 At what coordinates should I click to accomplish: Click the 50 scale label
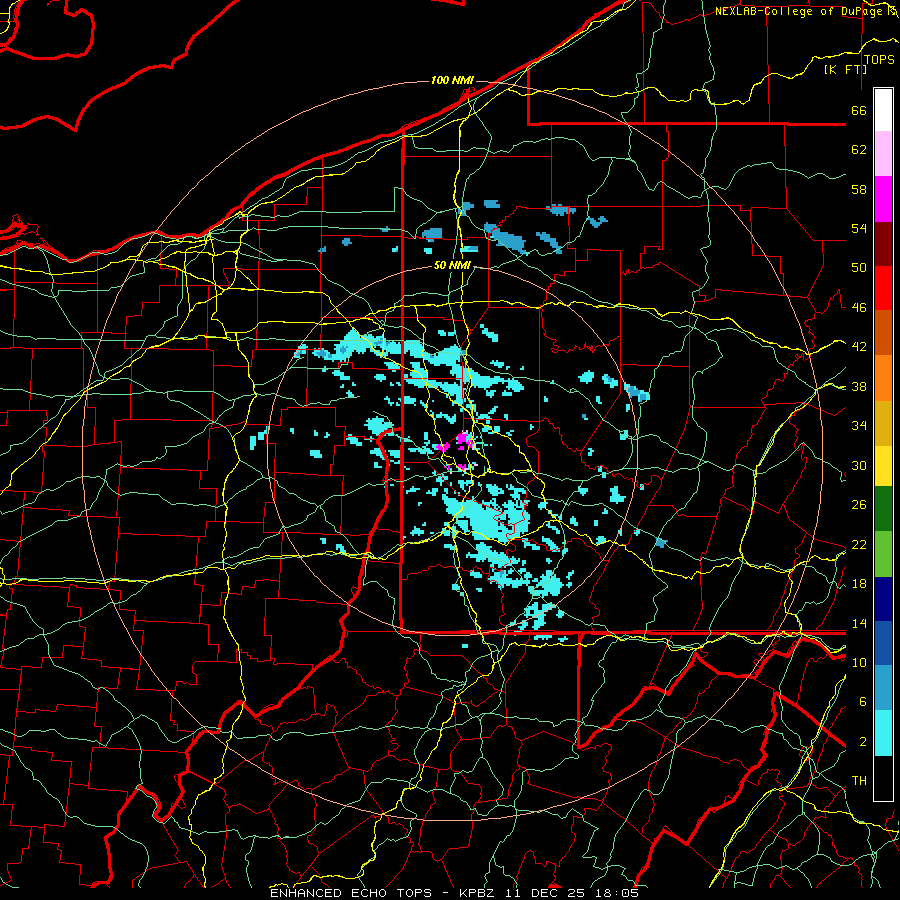(x=859, y=268)
